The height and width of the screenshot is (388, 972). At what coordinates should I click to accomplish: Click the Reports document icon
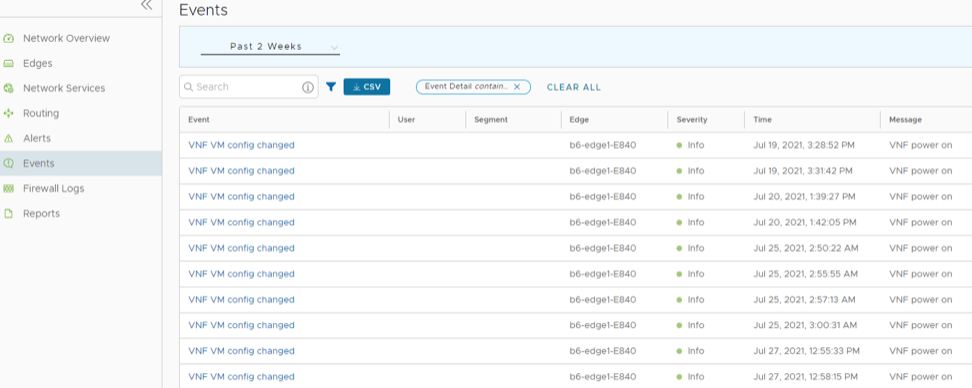pyautogui.click(x=8, y=213)
